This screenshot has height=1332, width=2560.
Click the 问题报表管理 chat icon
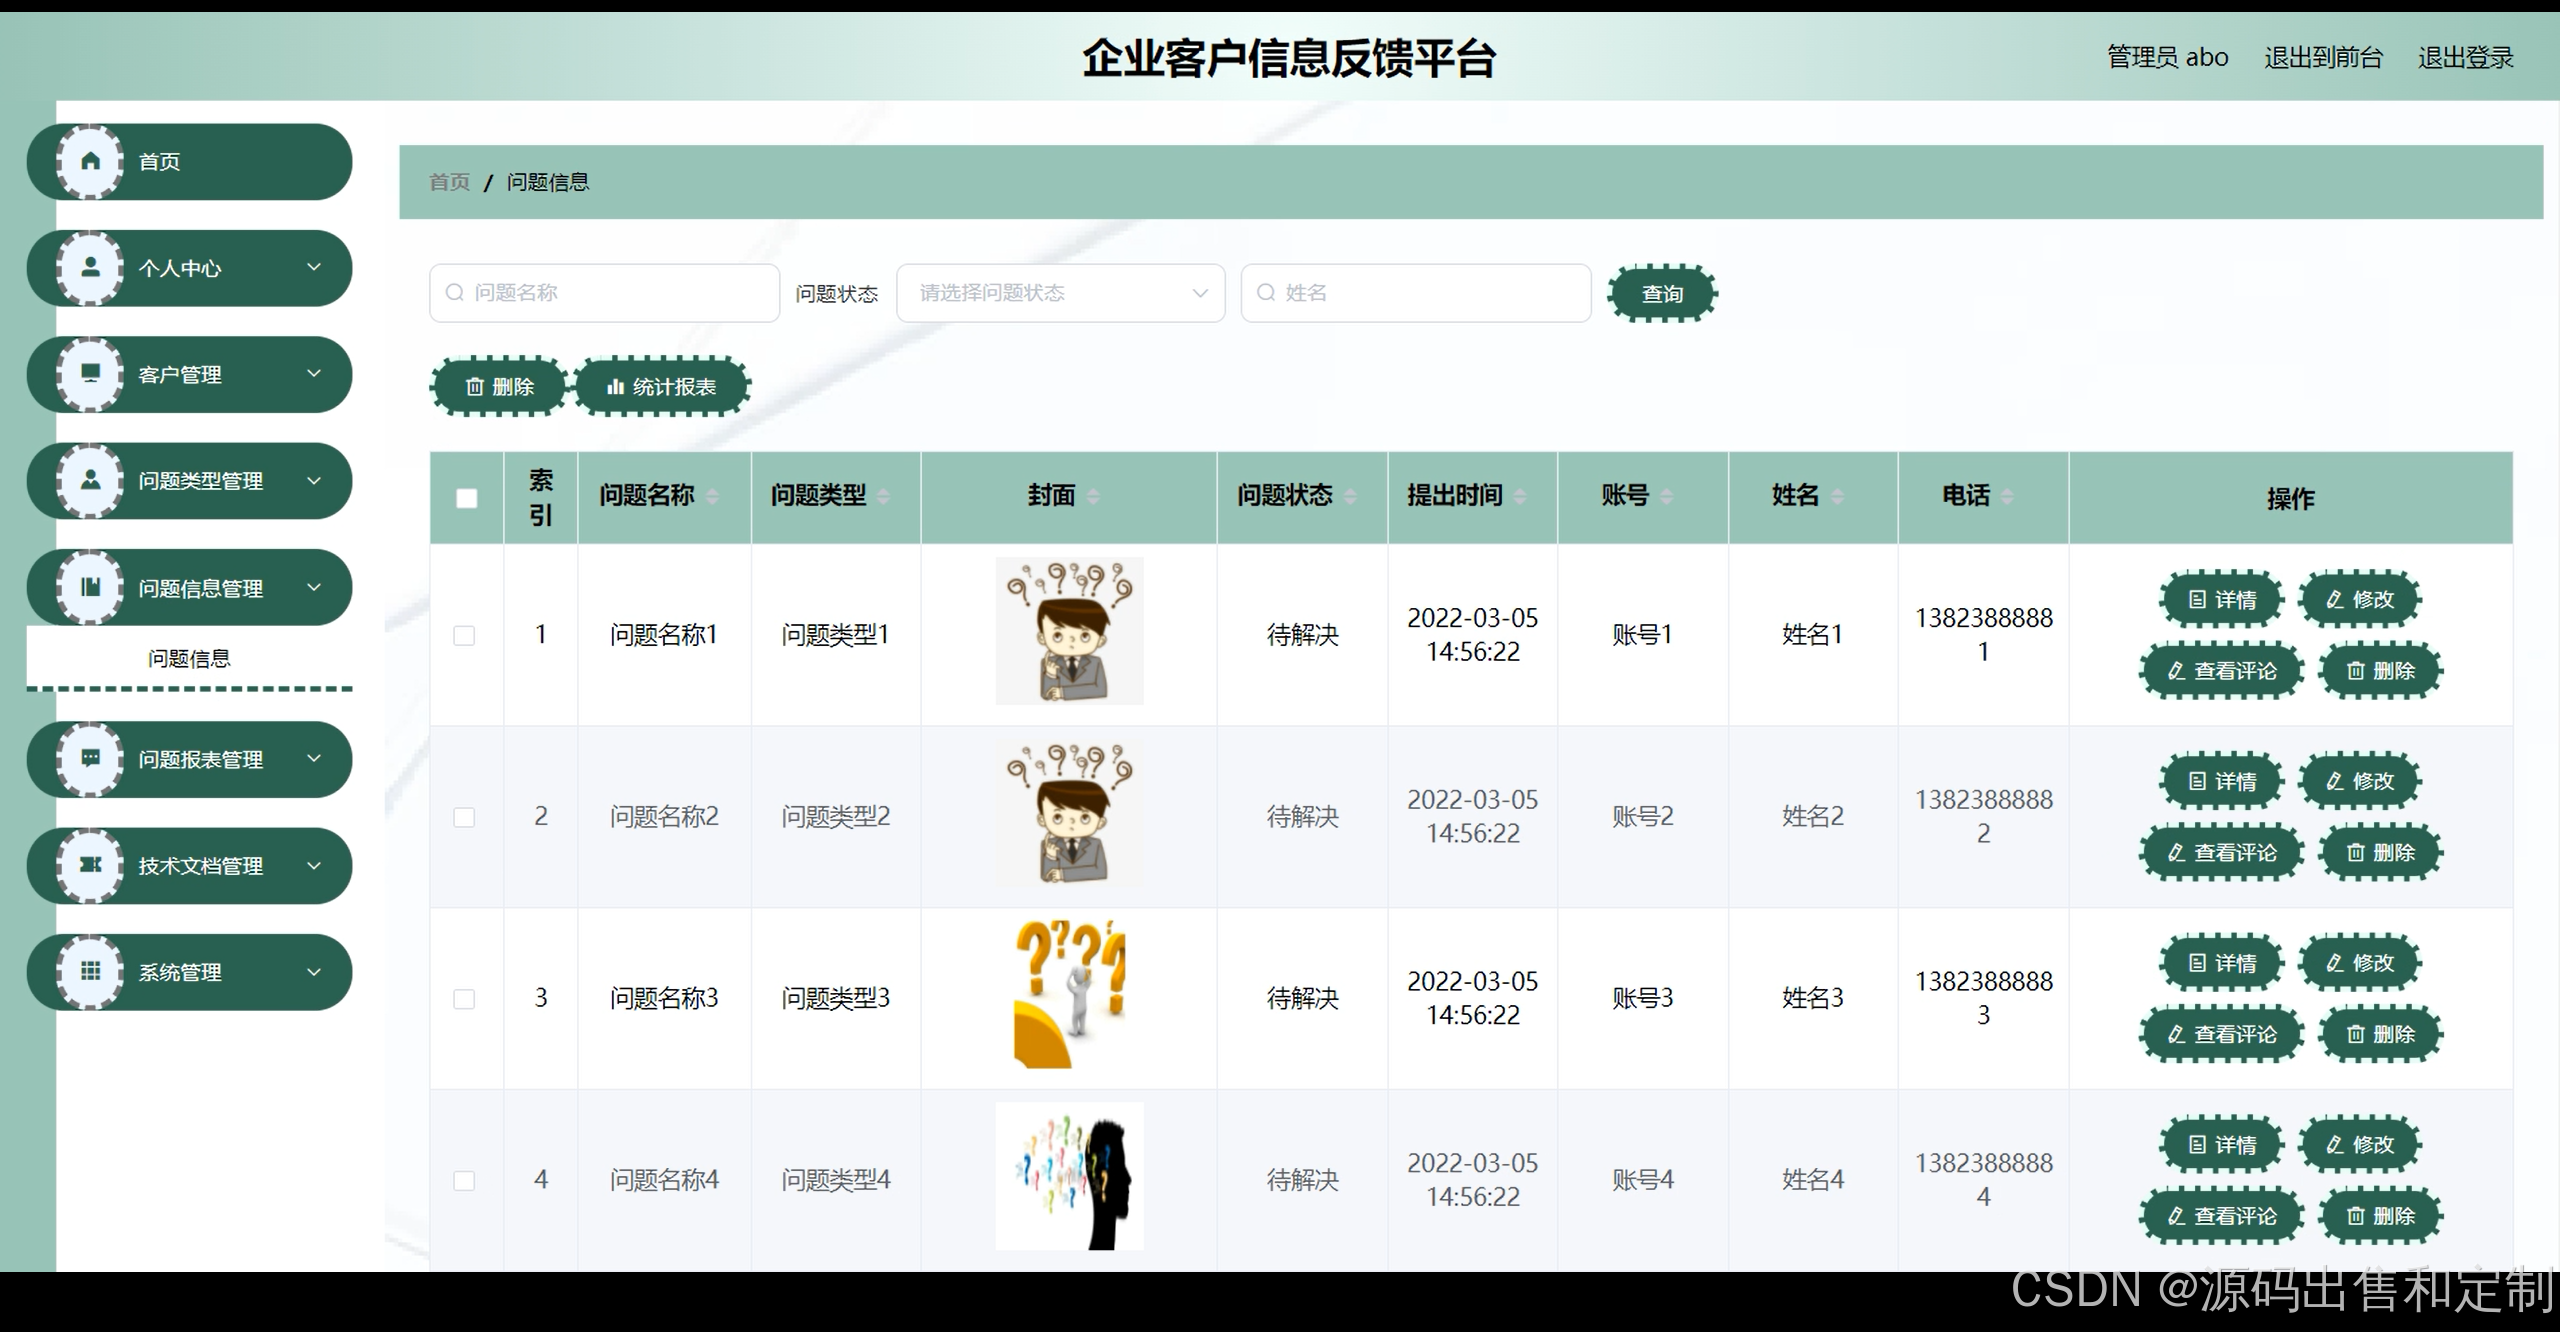tap(90, 759)
